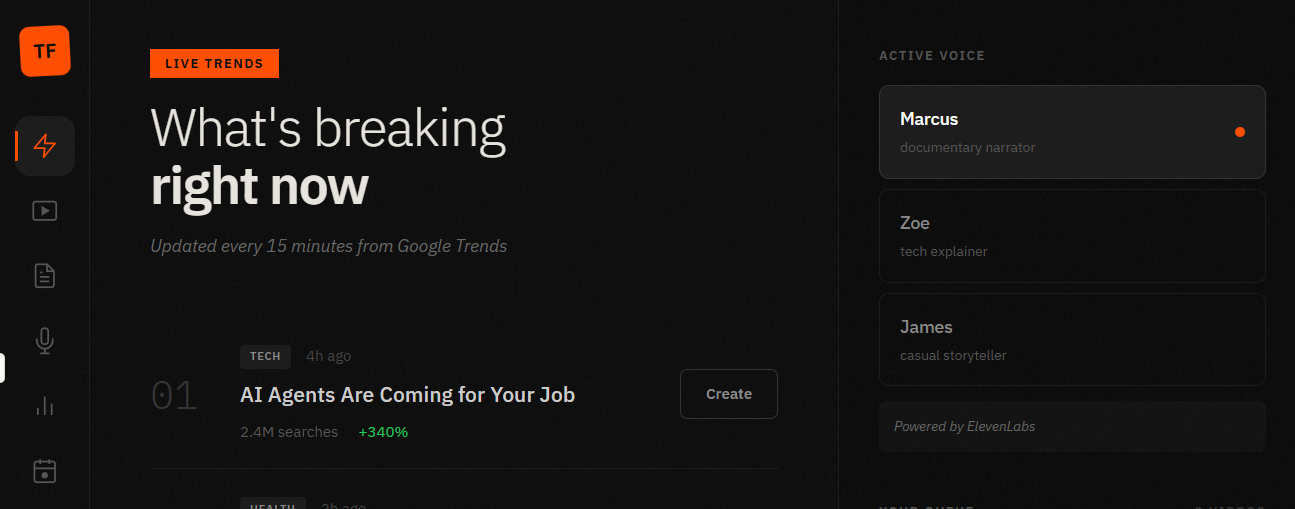The height and width of the screenshot is (509, 1295).
Task: Select Zoe tech explainer voice
Action: click(1071, 236)
